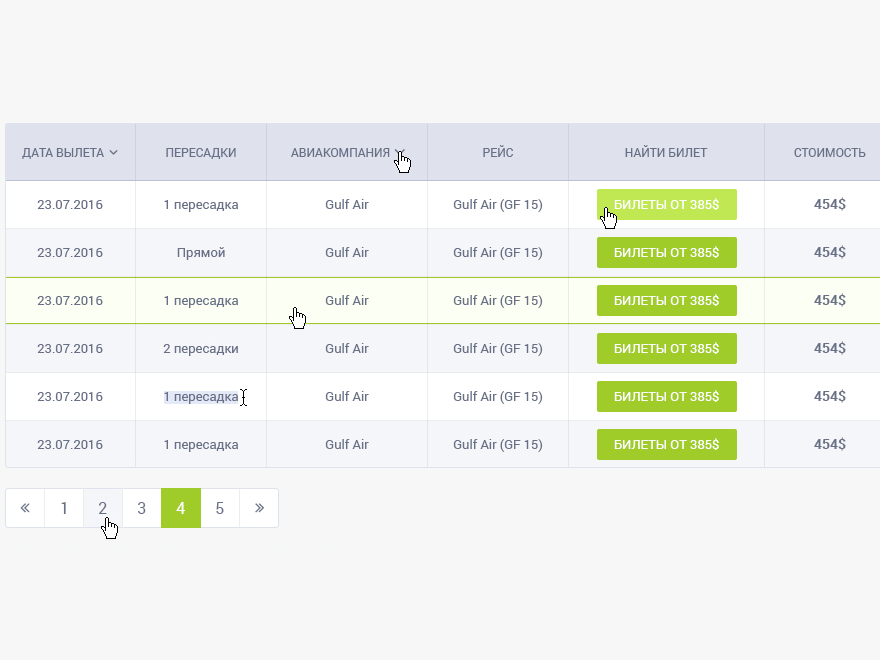
Task: Select the highlighted 1 пересадка text in fifth row
Action: 200,396
